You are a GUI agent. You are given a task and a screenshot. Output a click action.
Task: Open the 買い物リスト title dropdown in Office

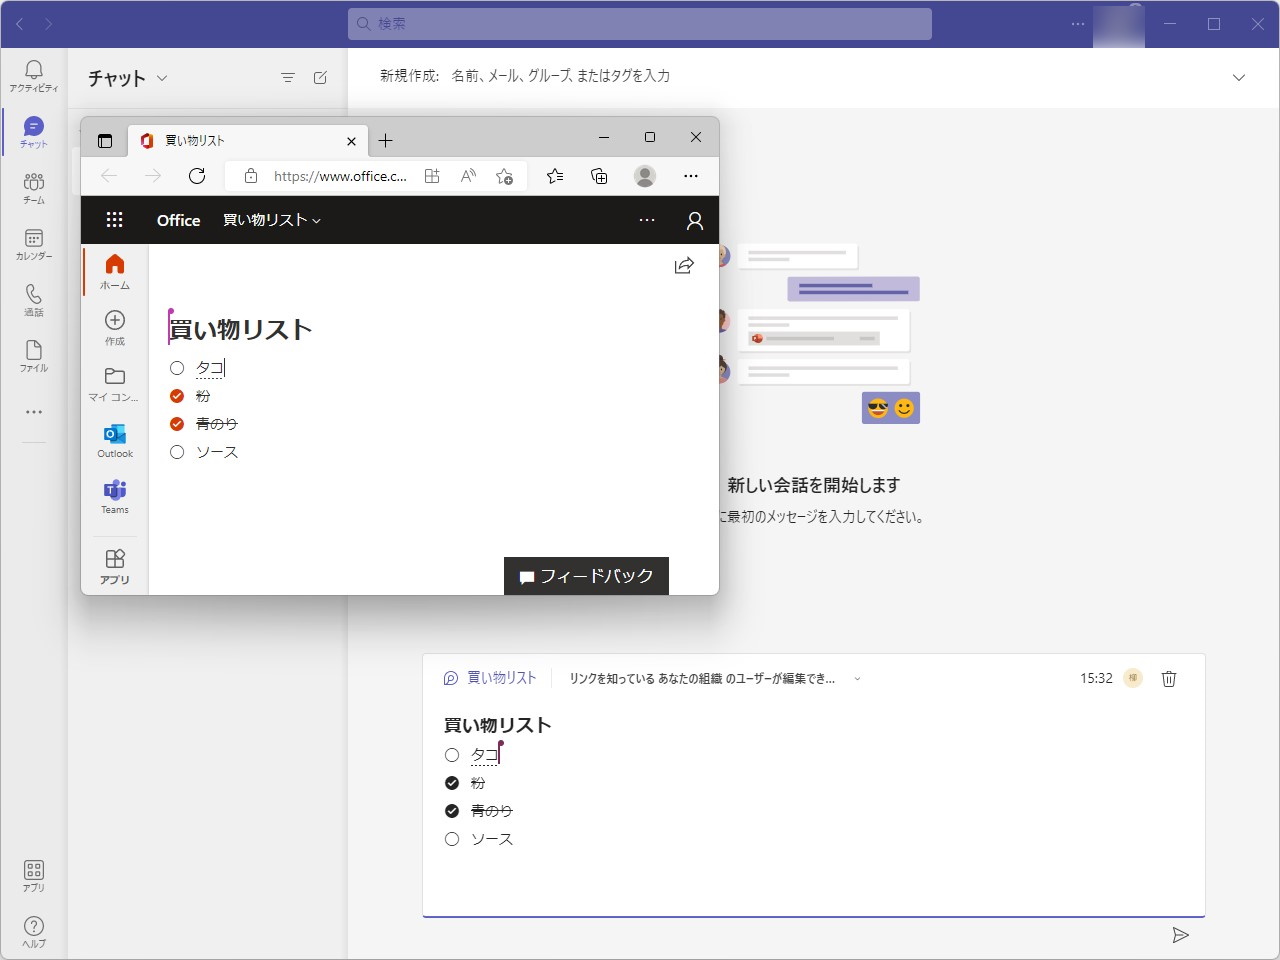315,220
